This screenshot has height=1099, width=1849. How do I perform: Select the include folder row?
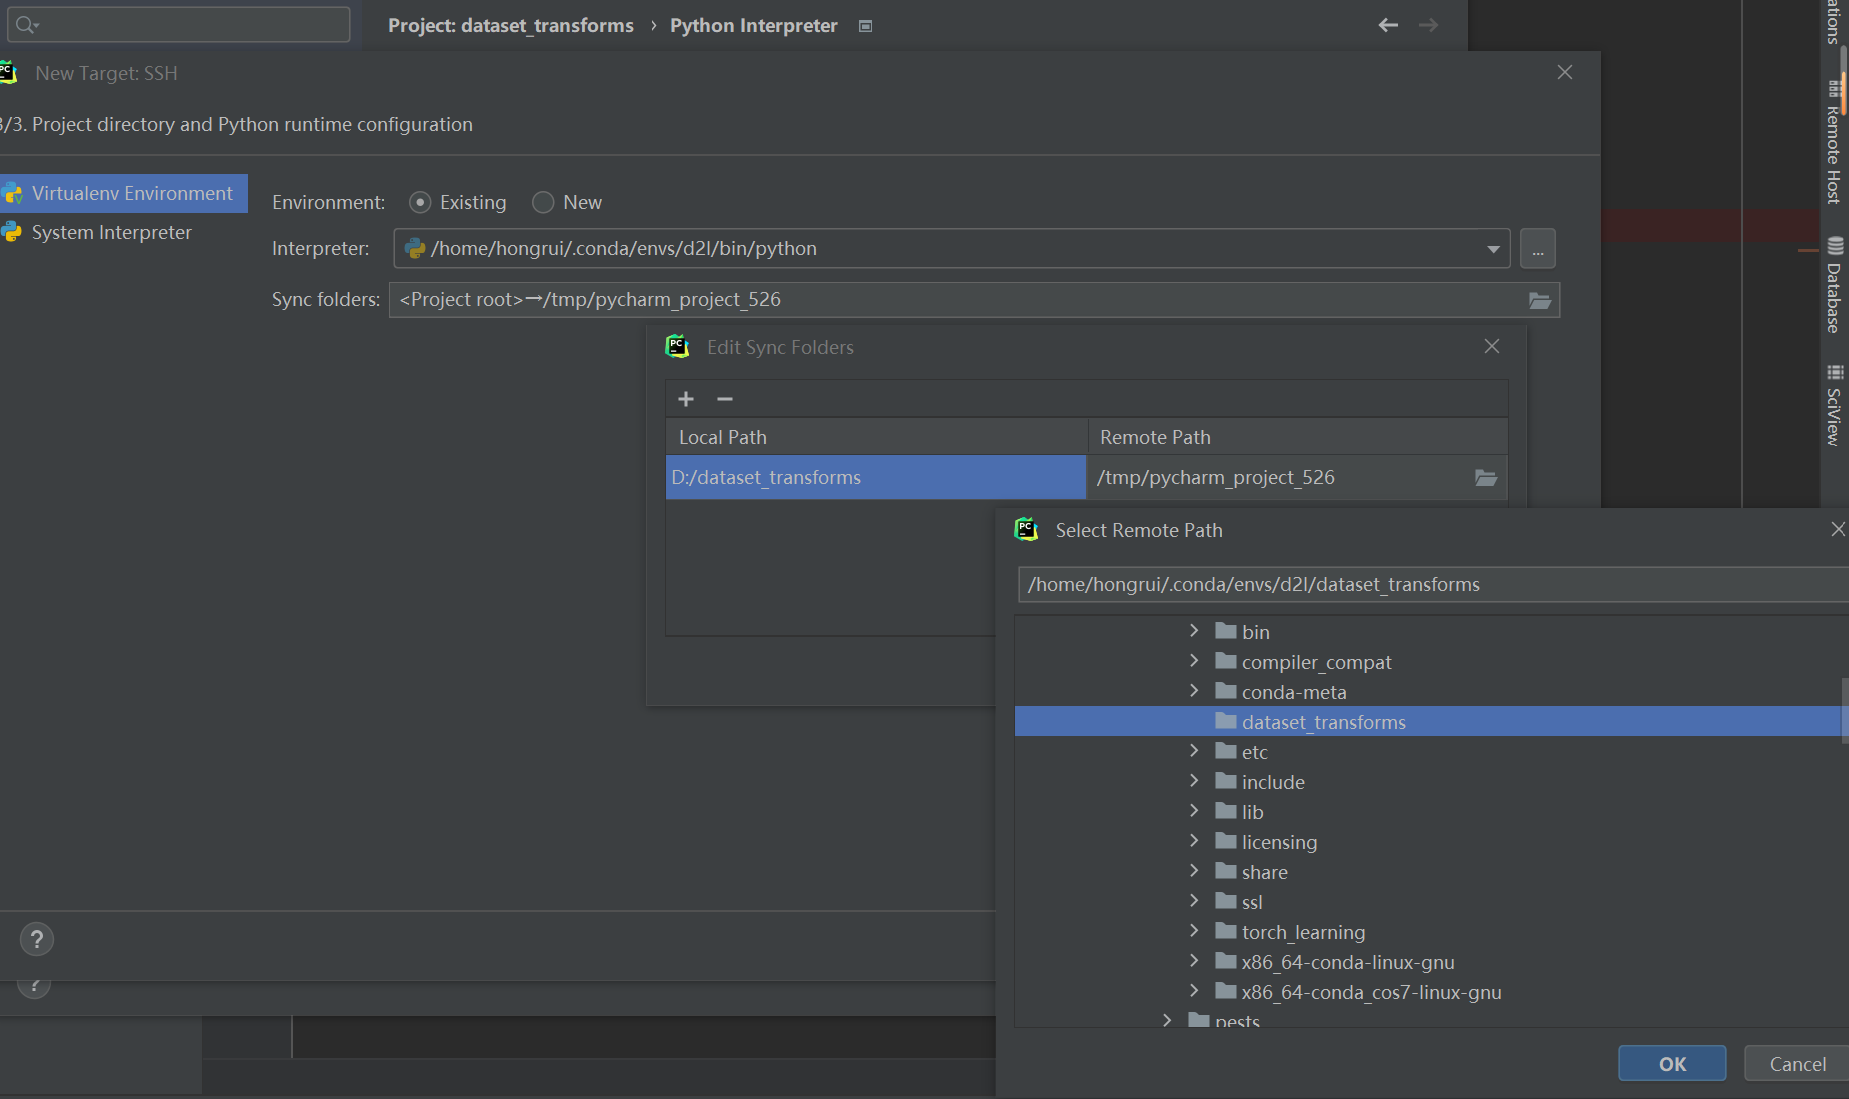[x=1428, y=782]
